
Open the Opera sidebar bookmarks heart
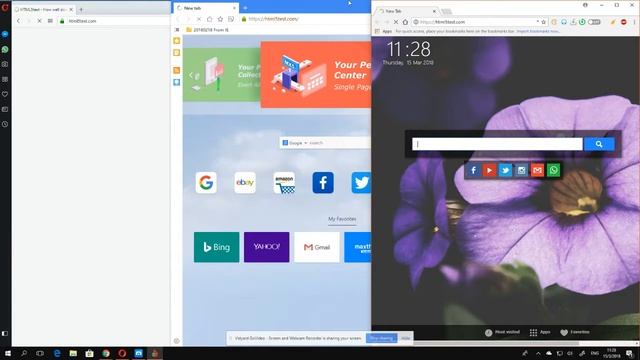coord(5,94)
